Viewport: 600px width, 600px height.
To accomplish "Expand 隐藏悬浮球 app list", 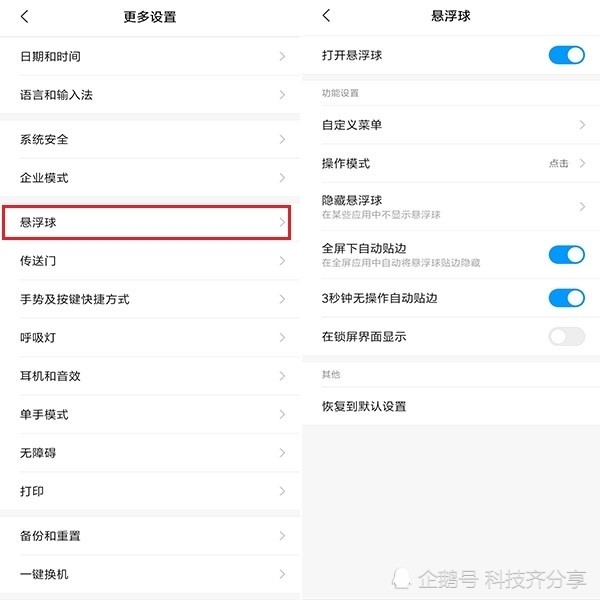I will point(452,207).
